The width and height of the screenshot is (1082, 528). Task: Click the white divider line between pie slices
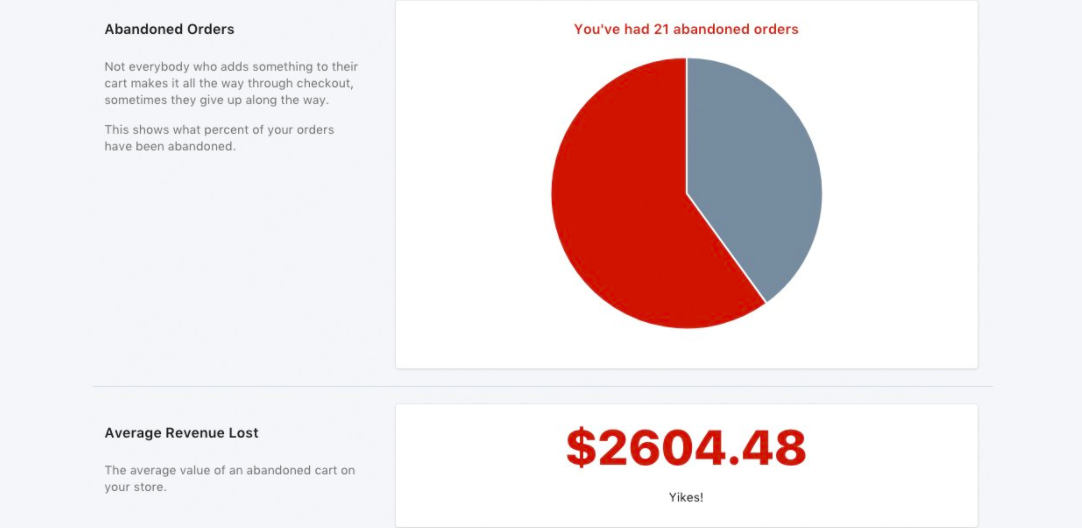coord(726,248)
